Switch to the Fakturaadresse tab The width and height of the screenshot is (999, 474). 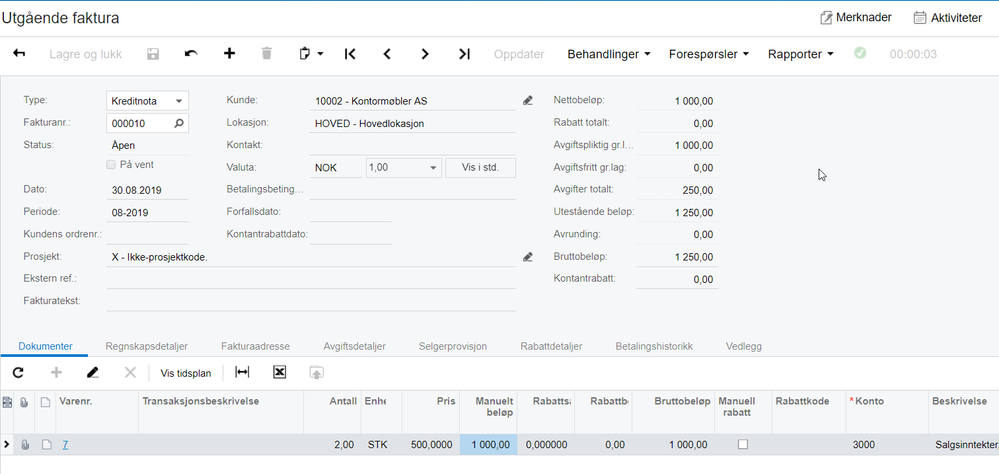click(x=255, y=346)
